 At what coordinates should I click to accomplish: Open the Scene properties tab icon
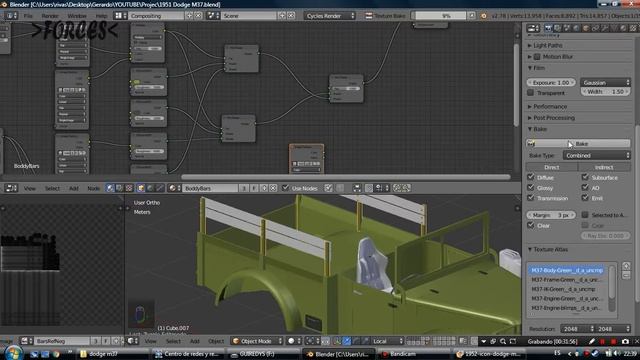point(567,28)
